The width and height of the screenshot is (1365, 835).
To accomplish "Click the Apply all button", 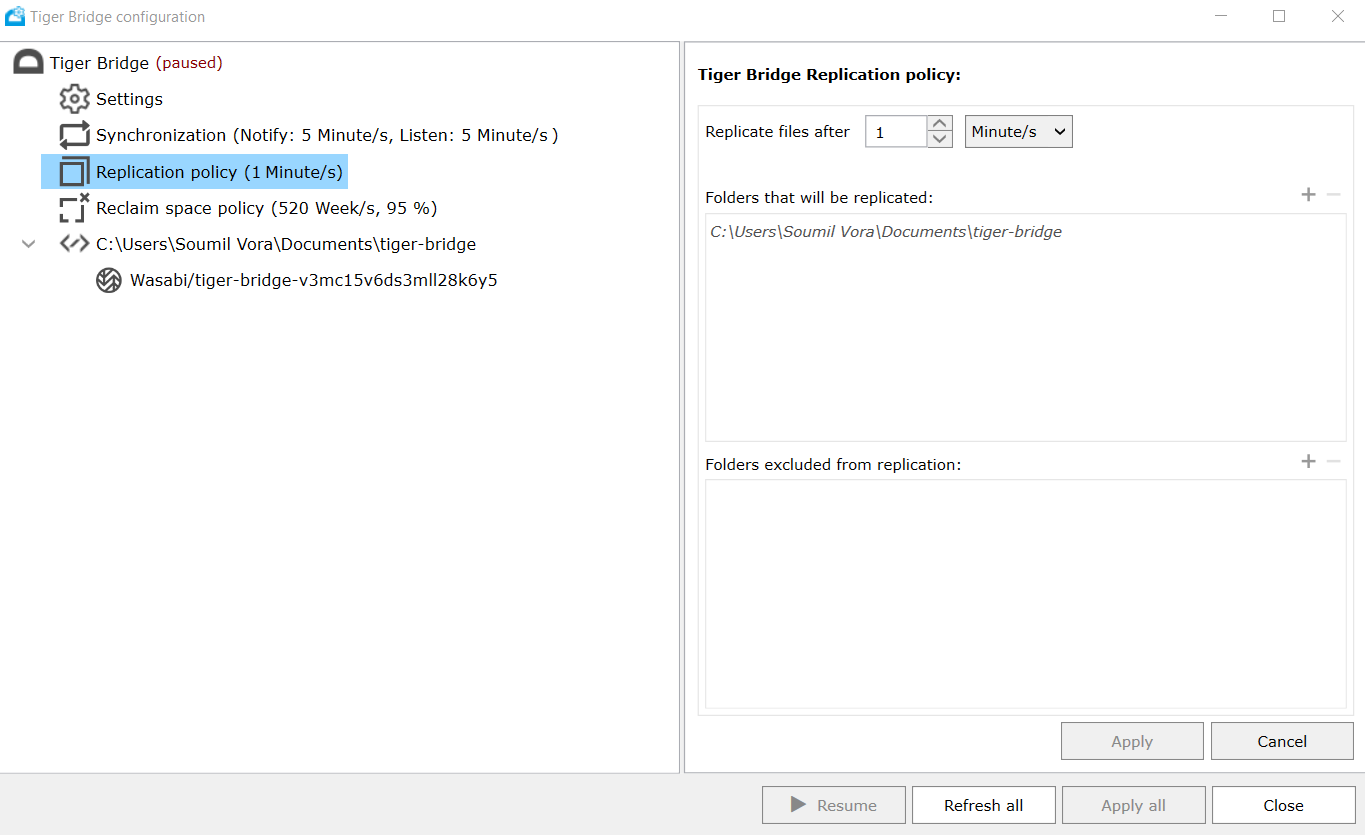I will 1133,805.
